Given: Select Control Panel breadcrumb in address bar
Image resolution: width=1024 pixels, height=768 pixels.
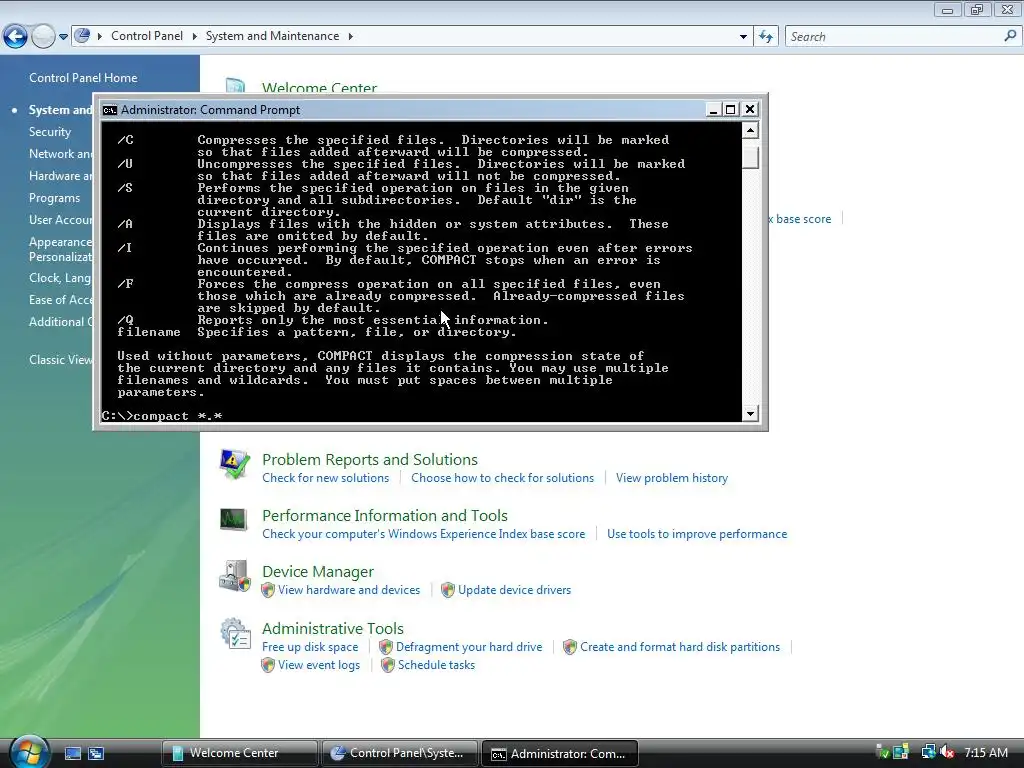Looking at the screenshot, I should tap(147, 36).
